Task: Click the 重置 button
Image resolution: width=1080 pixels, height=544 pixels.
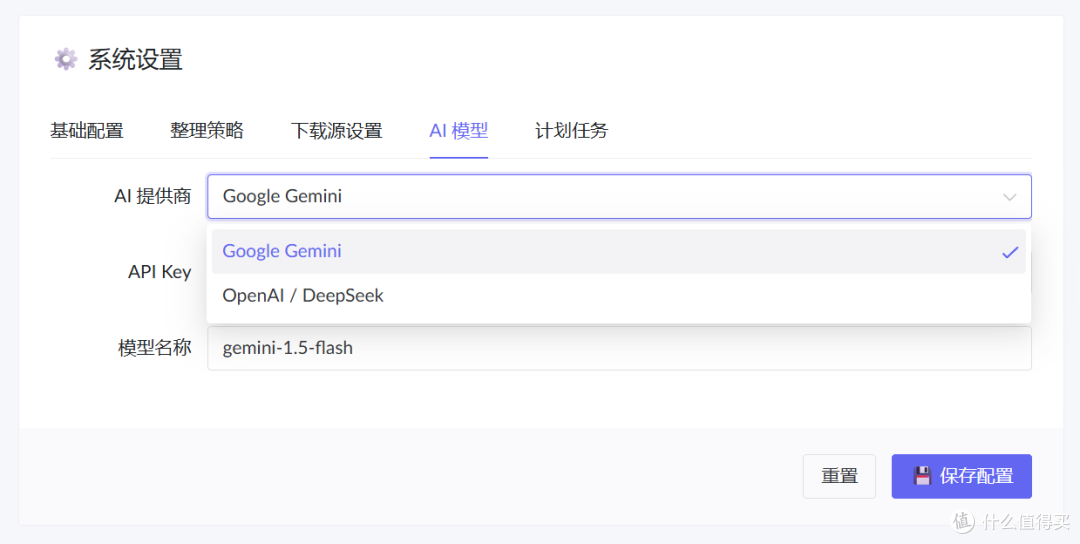Action: click(839, 476)
